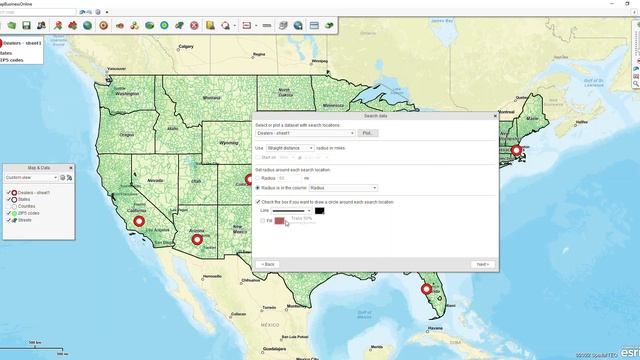Click the radius miles input field

click(x=290, y=178)
